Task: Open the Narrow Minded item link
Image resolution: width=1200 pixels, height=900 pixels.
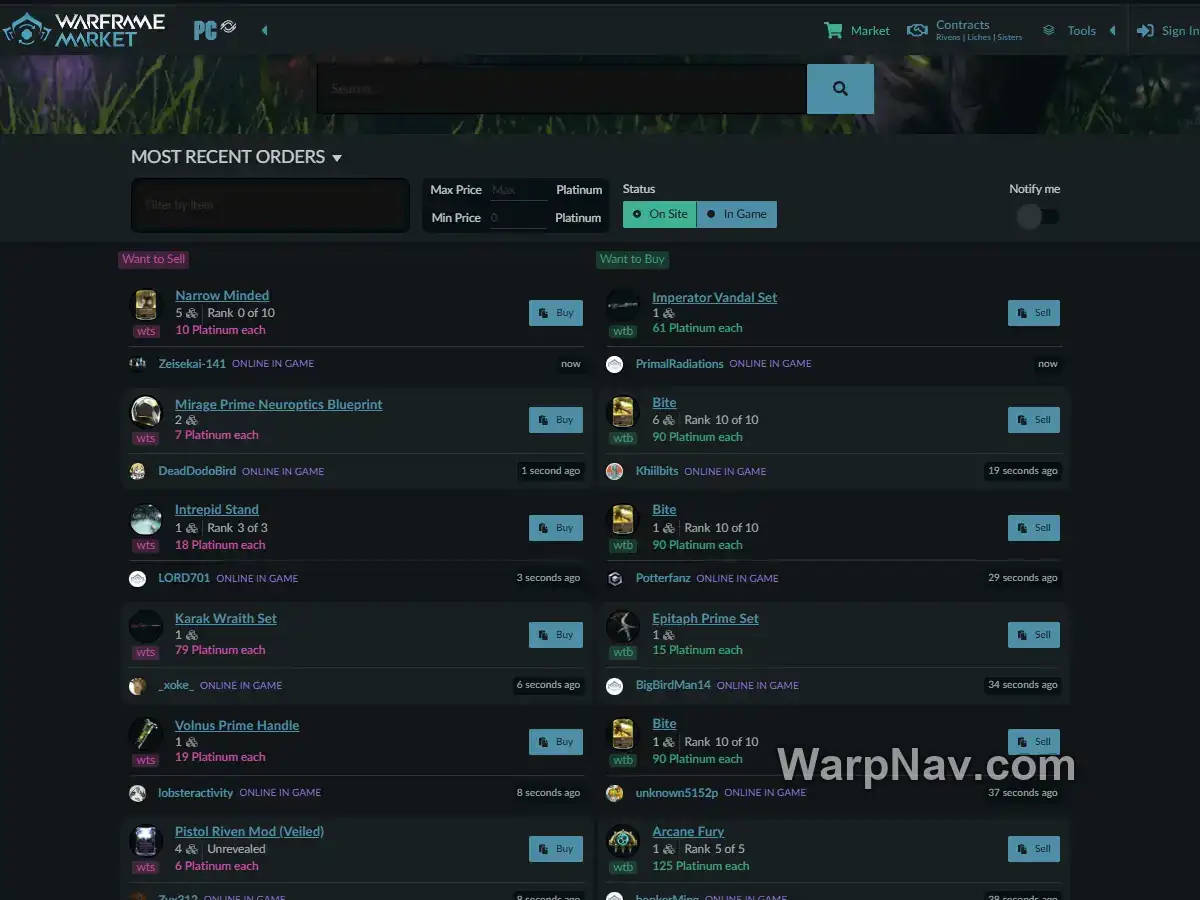Action: coord(222,295)
